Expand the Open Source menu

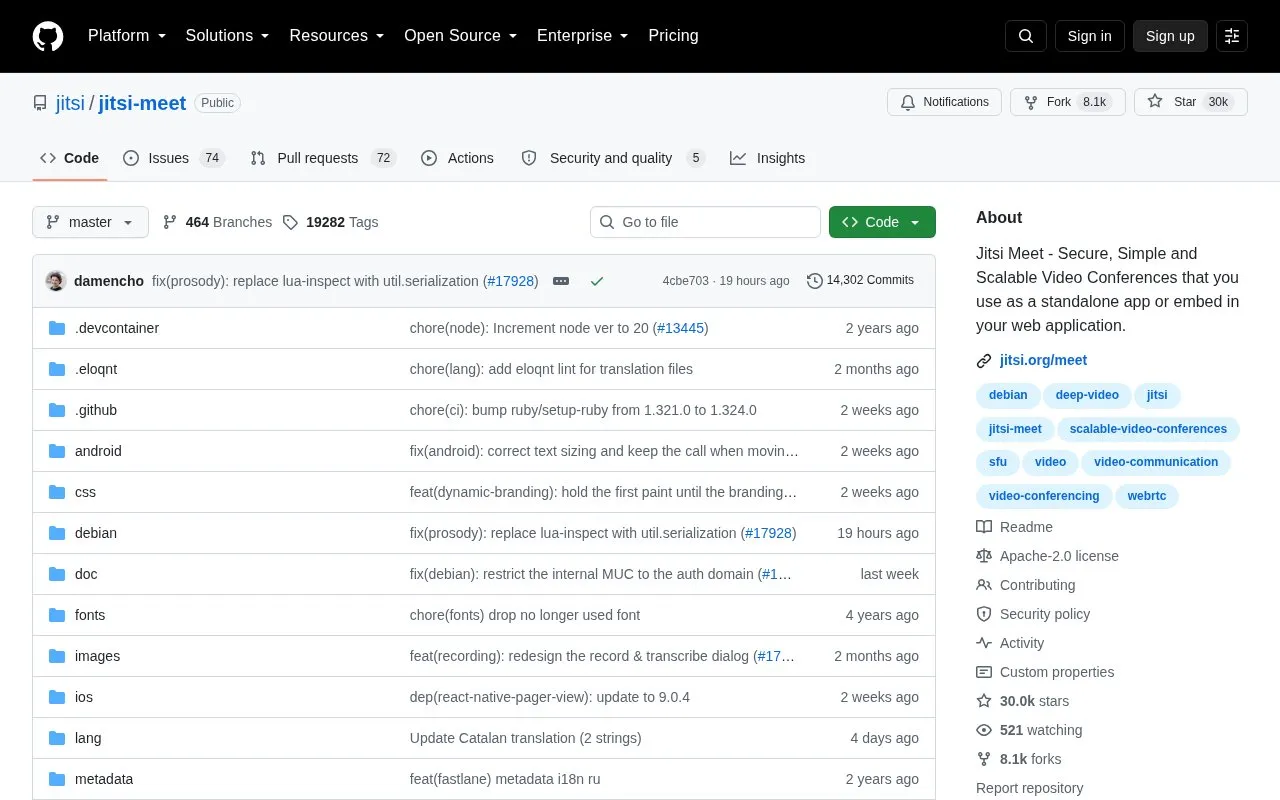[x=460, y=36]
